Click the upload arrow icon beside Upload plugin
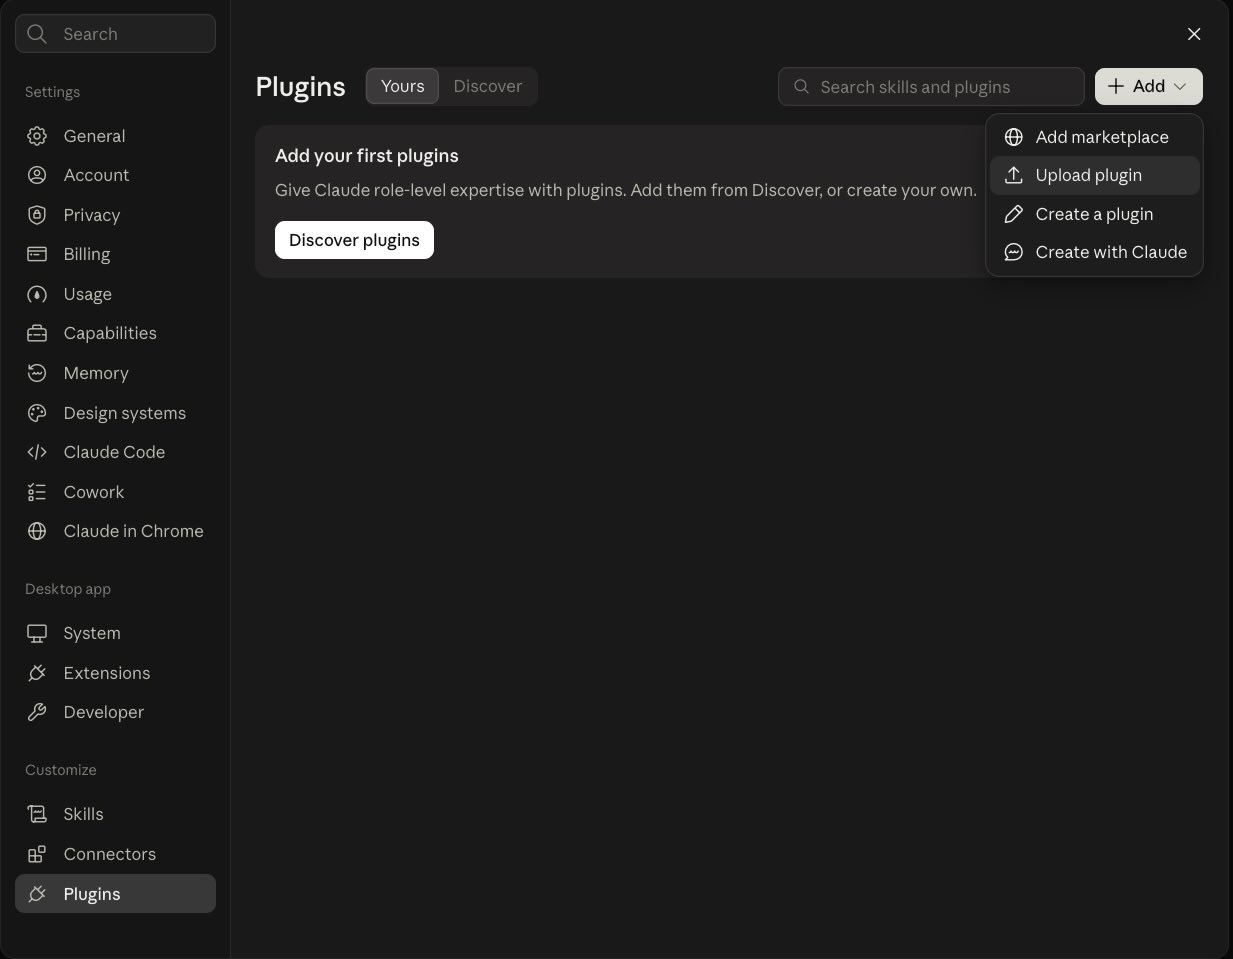The height and width of the screenshot is (959, 1233). (1013, 175)
